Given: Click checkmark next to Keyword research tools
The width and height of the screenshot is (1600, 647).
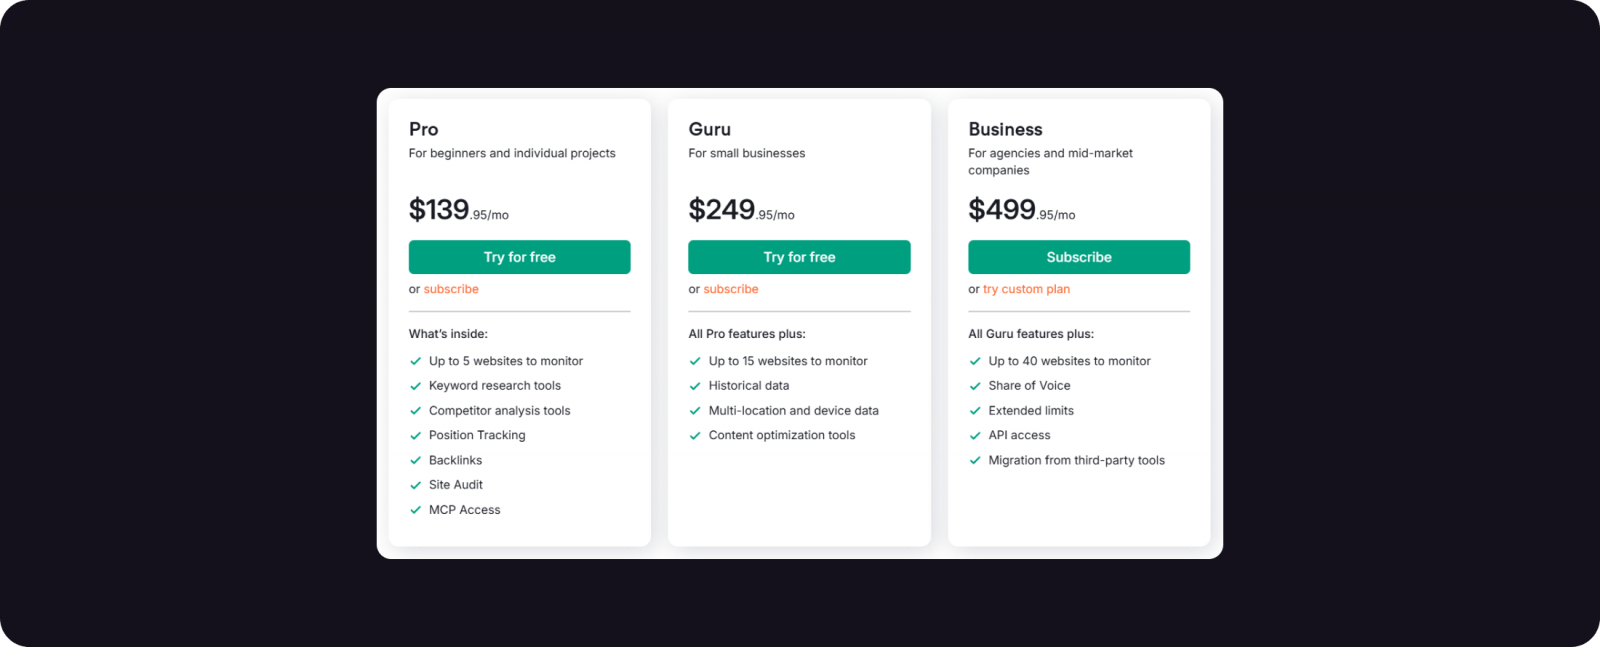Looking at the screenshot, I should [415, 386].
